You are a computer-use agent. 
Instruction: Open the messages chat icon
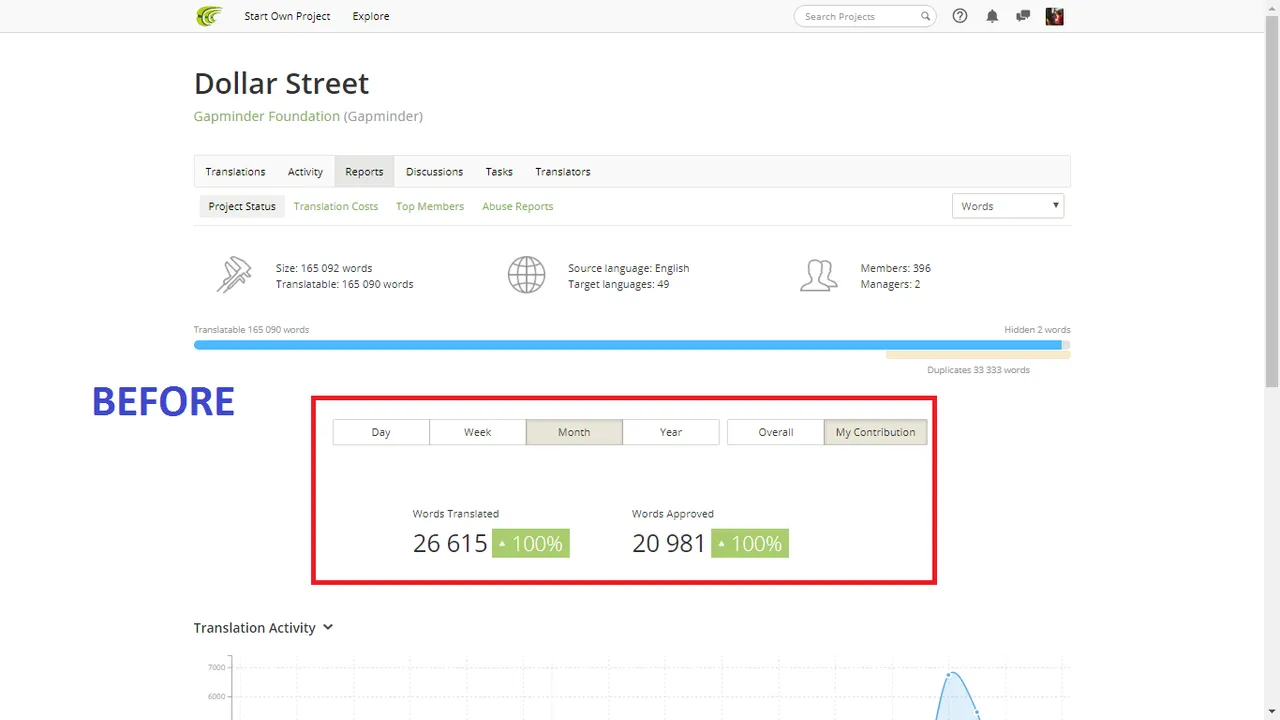[1023, 16]
